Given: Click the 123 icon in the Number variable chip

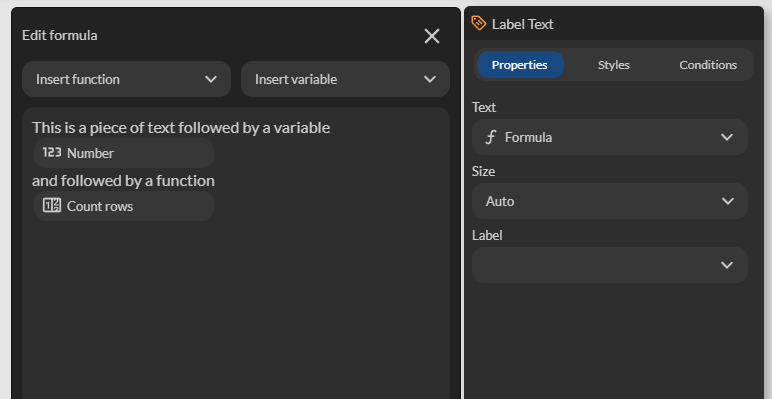Looking at the screenshot, I should pyautogui.click(x=52, y=153).
